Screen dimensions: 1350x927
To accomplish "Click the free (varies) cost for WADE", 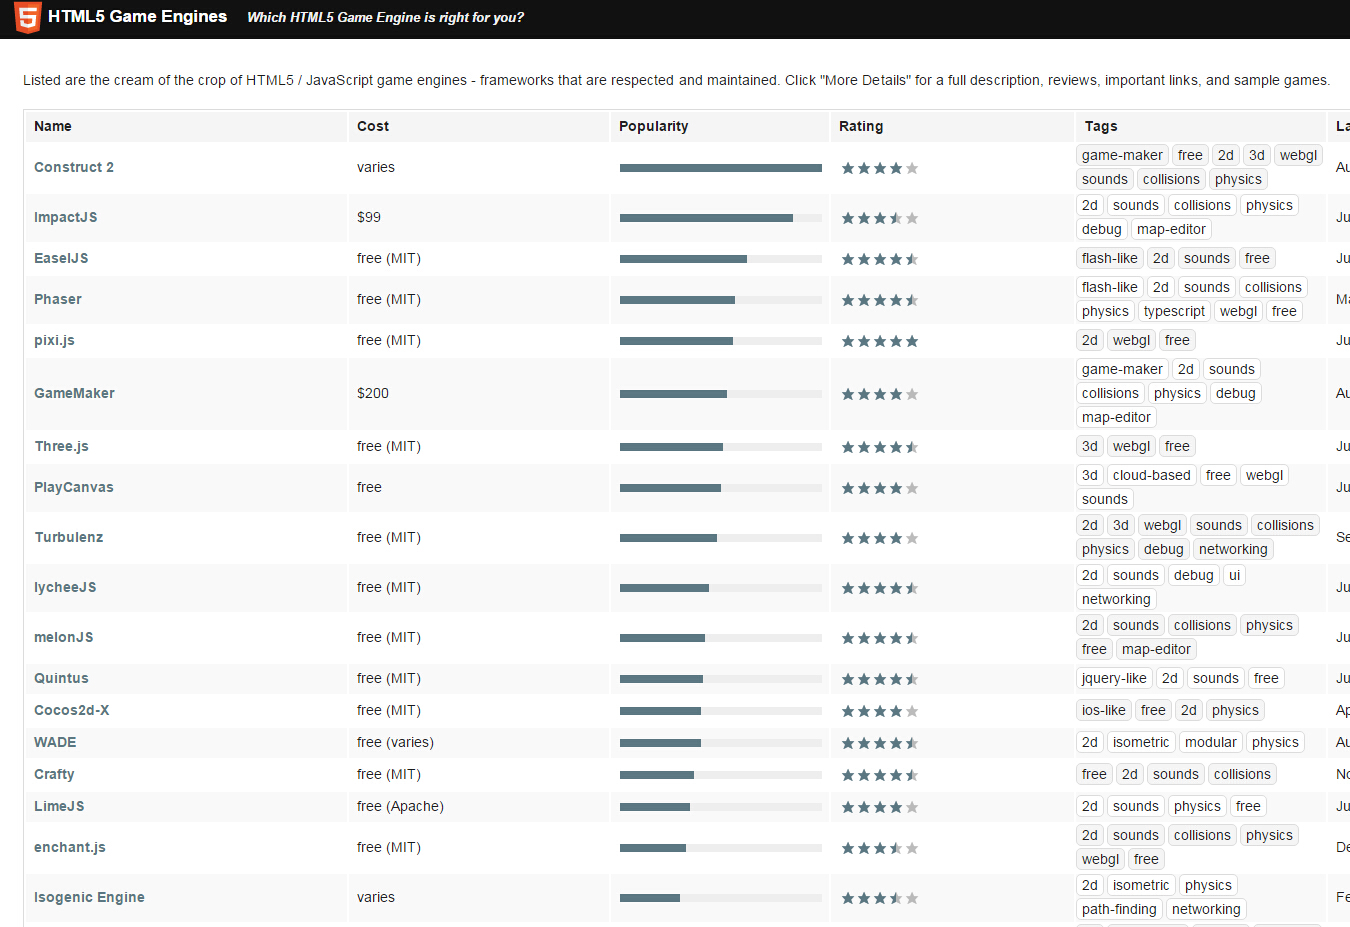I will (x=395, y=742).
